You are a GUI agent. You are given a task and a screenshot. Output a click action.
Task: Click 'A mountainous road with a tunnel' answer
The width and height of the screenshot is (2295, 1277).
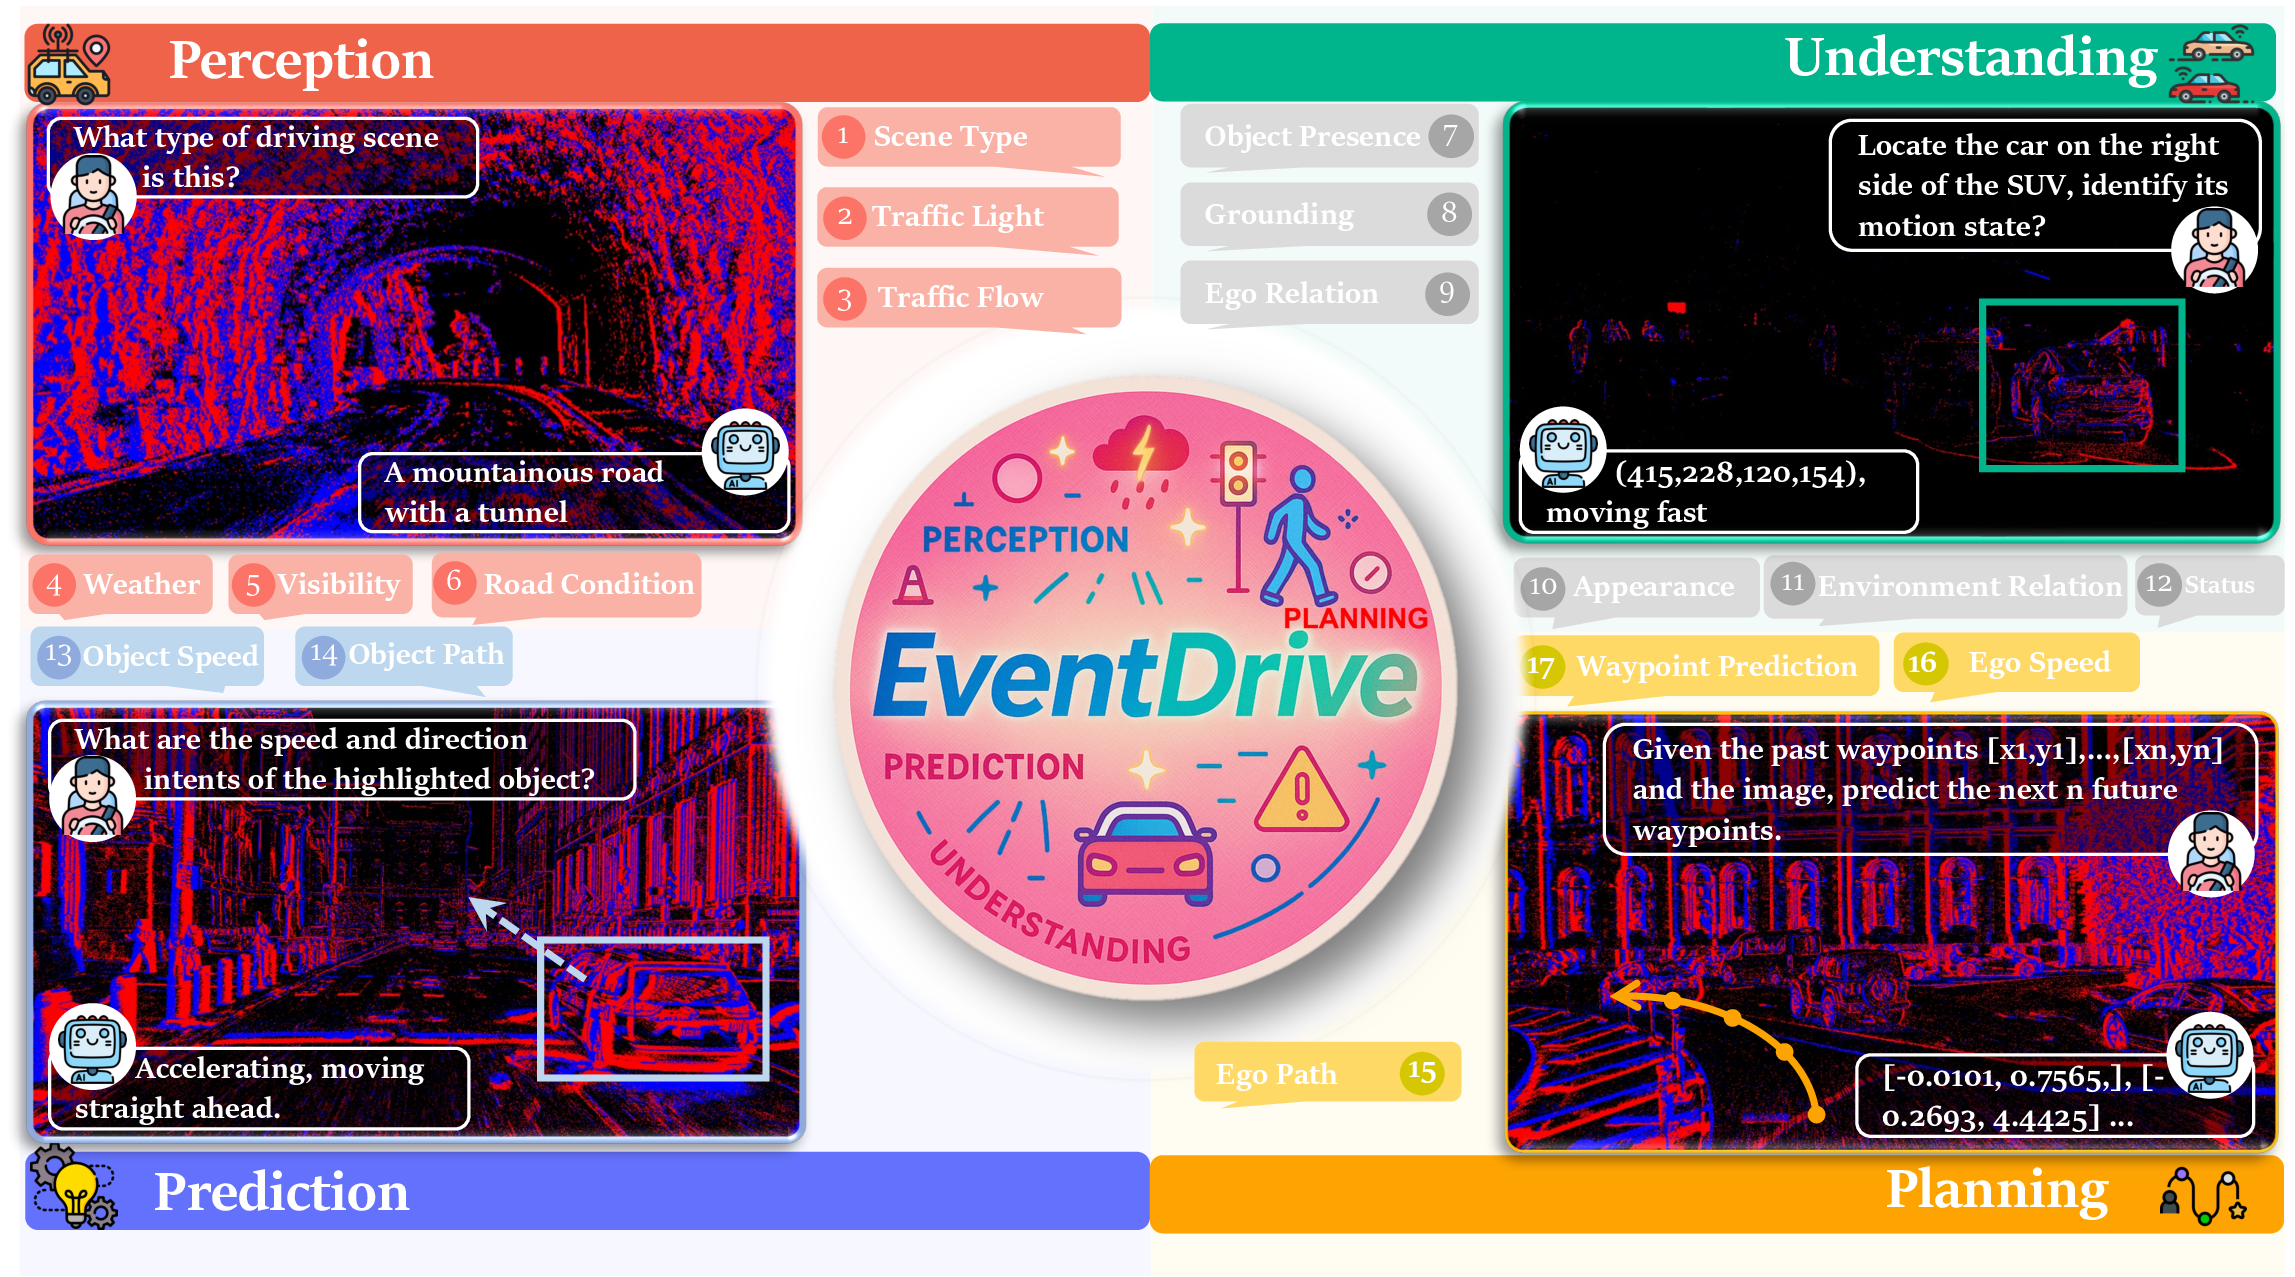pos(574,492)
